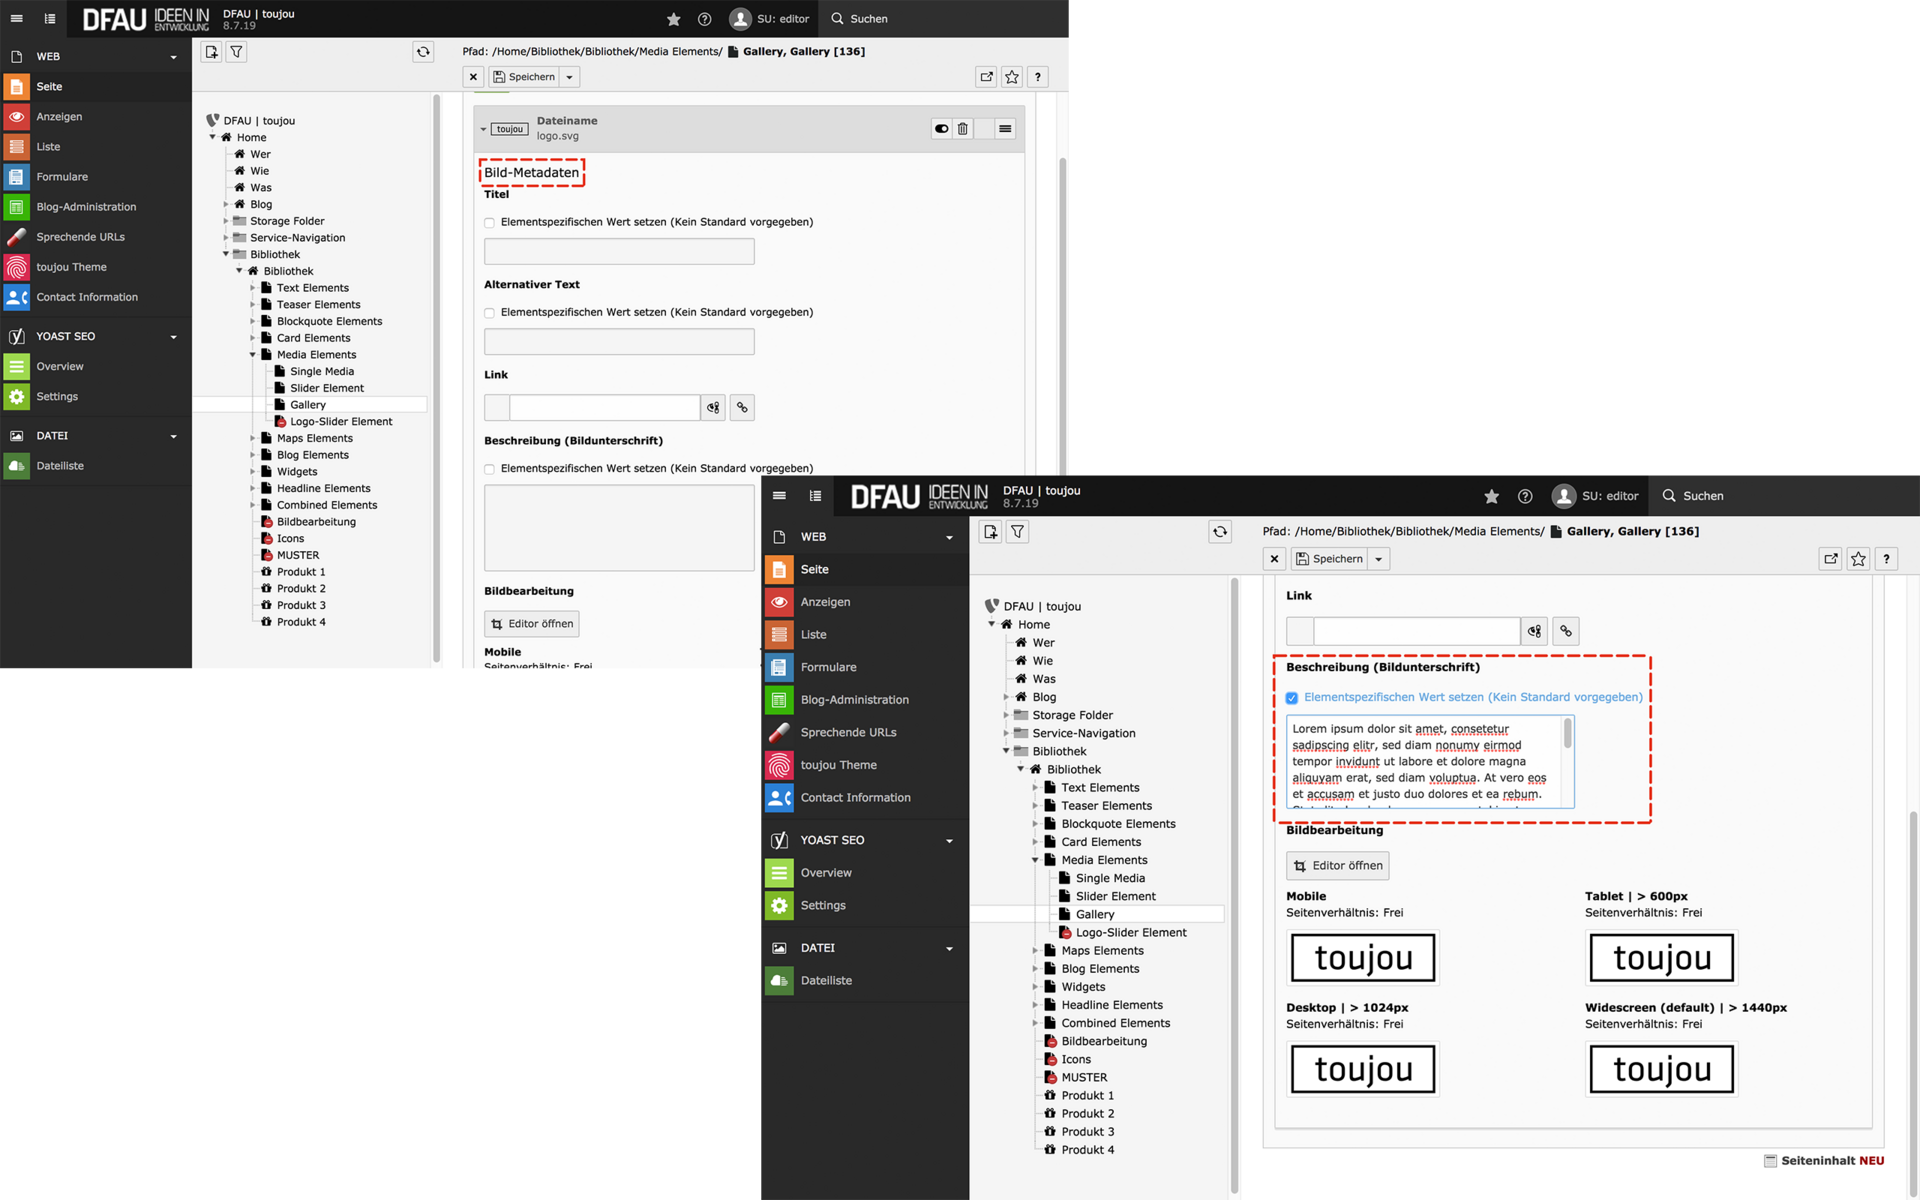The image size is (1920, 1200).
Task: Open link wizard chain icon in the top Link field
Action: tap(742, 408)
